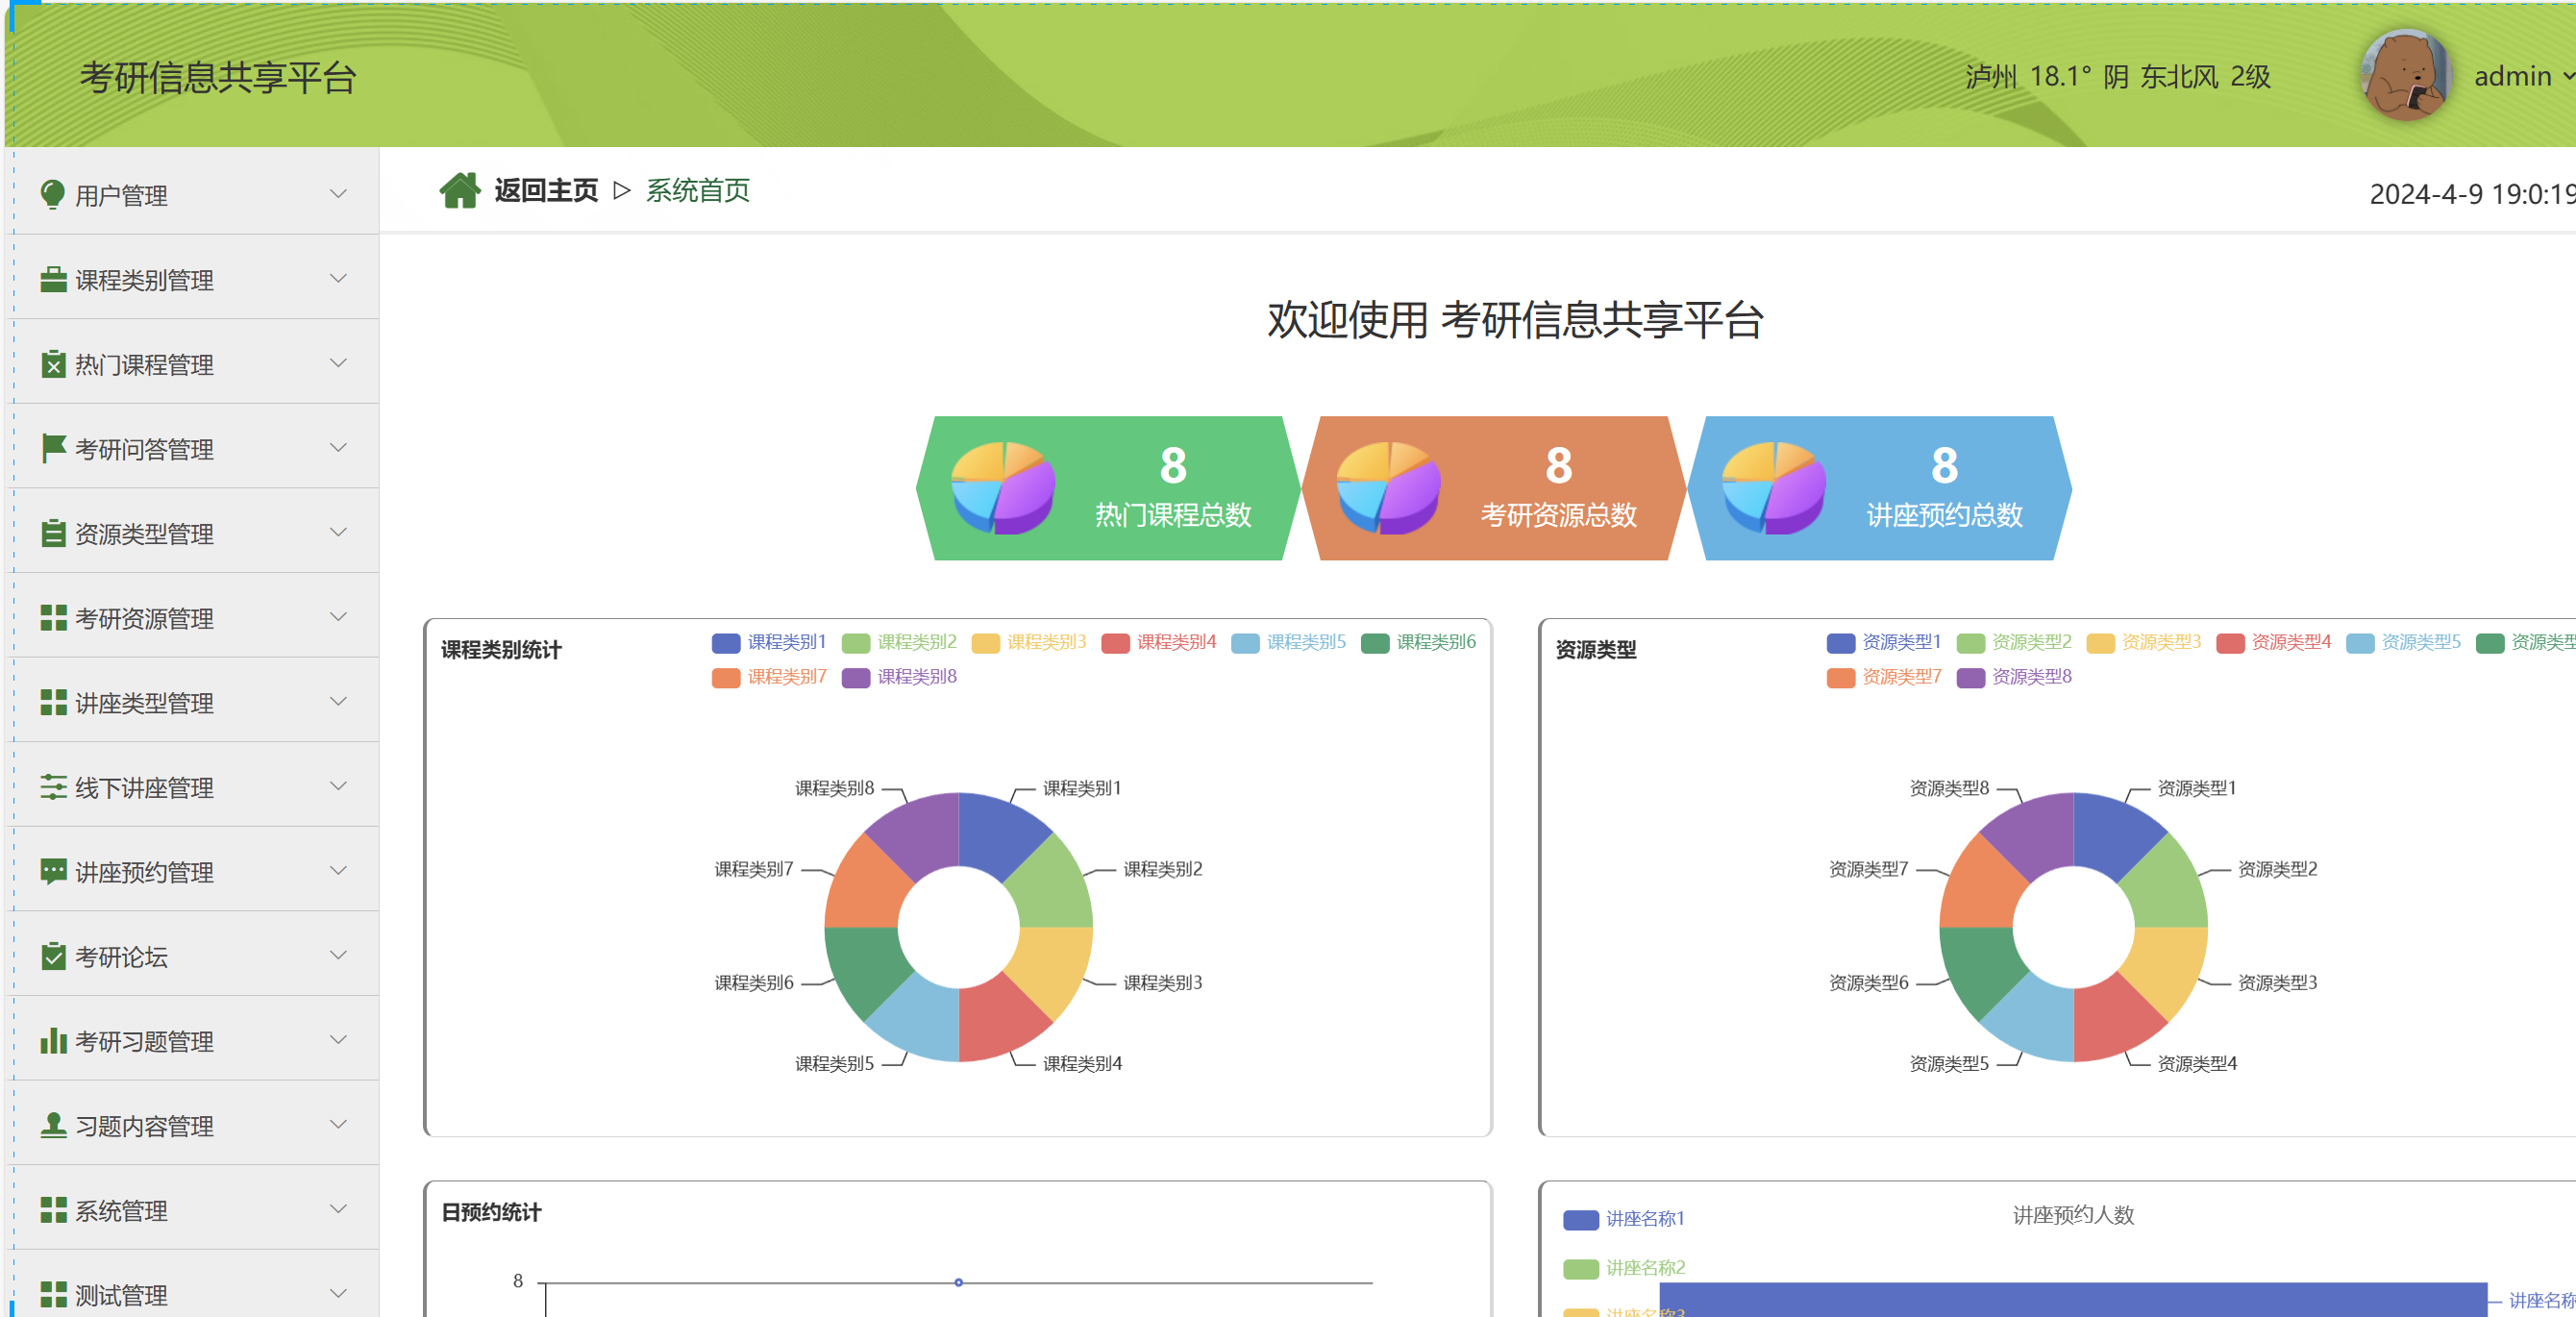
Task: Open the 系统管理 sidebar menu
Action: point(122,1211)
